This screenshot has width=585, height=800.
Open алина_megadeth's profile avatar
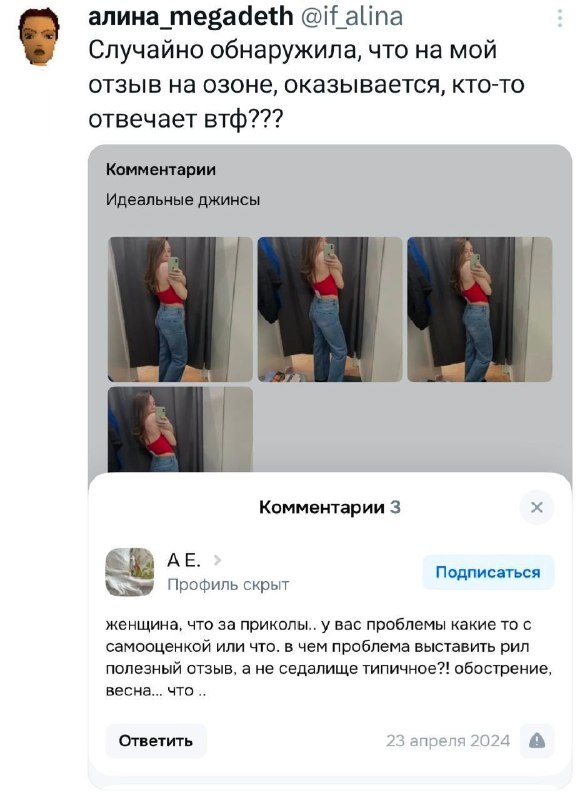pyautogui.click(x=38, y=37)
